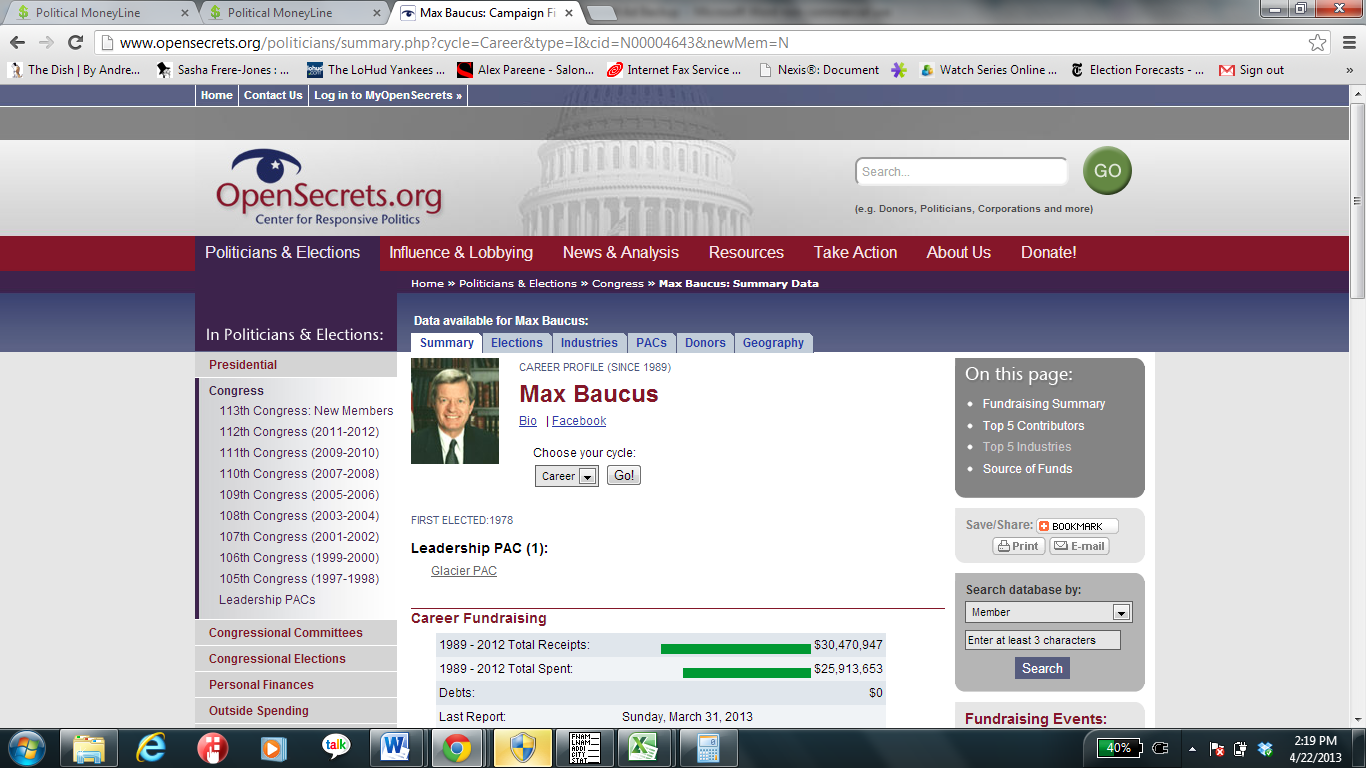Open Sign out Gmail bookmark

click(x=1251, y=70)
